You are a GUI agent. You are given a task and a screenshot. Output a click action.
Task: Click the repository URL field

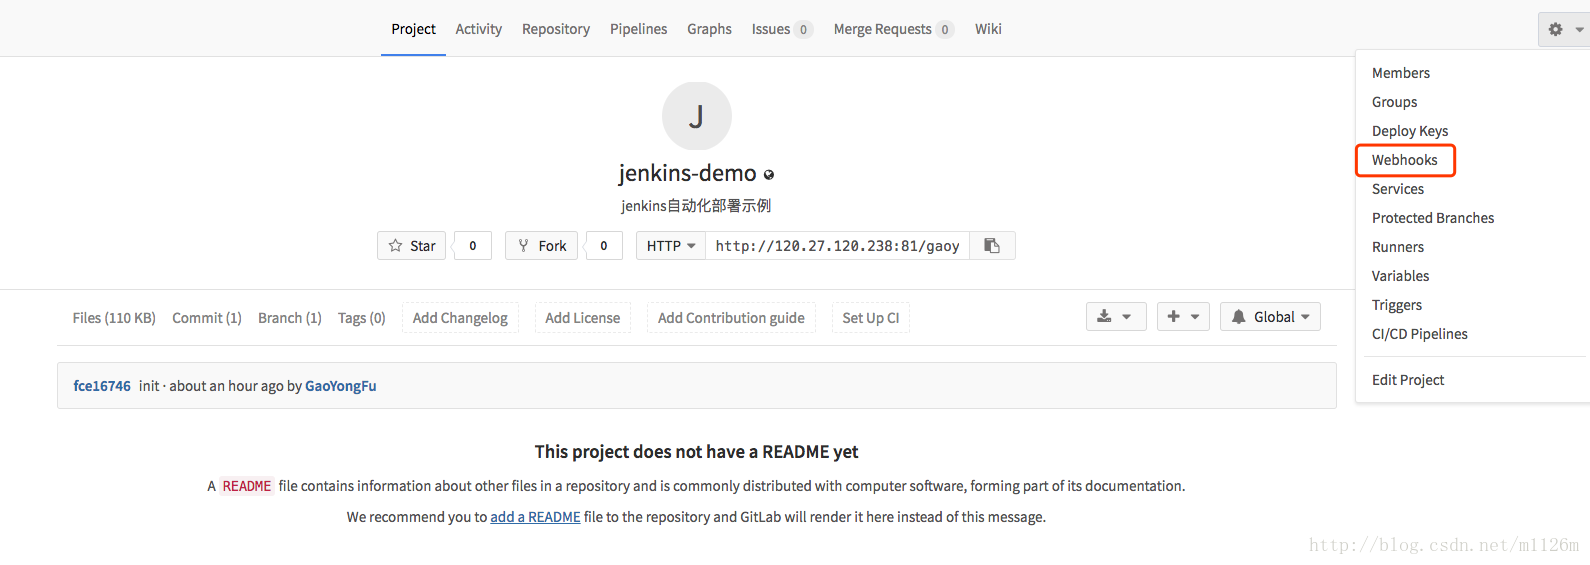point(838,246)
